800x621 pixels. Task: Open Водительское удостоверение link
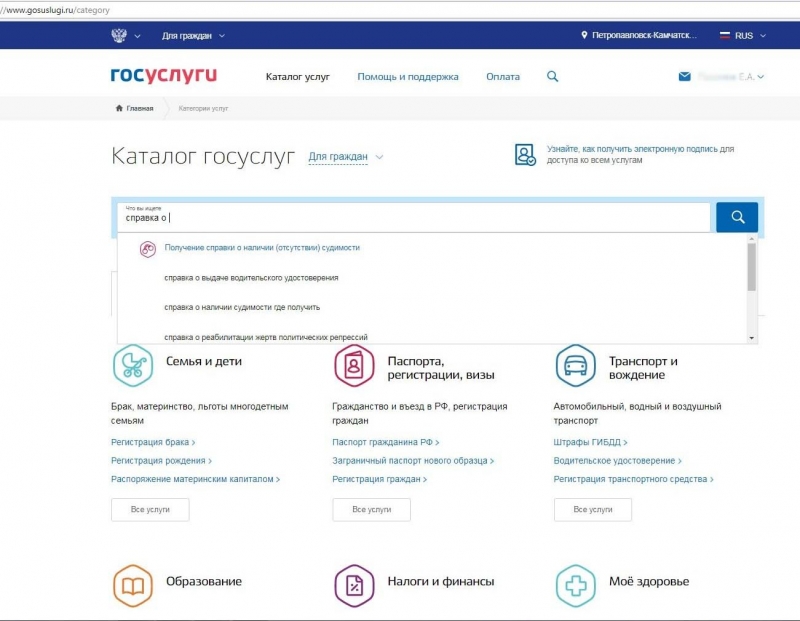pos(617,460)
